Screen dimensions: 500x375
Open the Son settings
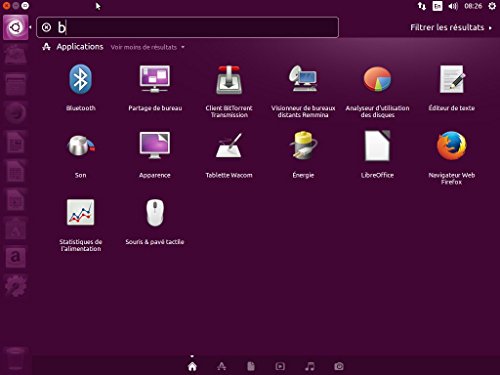(x=80, y=146)
